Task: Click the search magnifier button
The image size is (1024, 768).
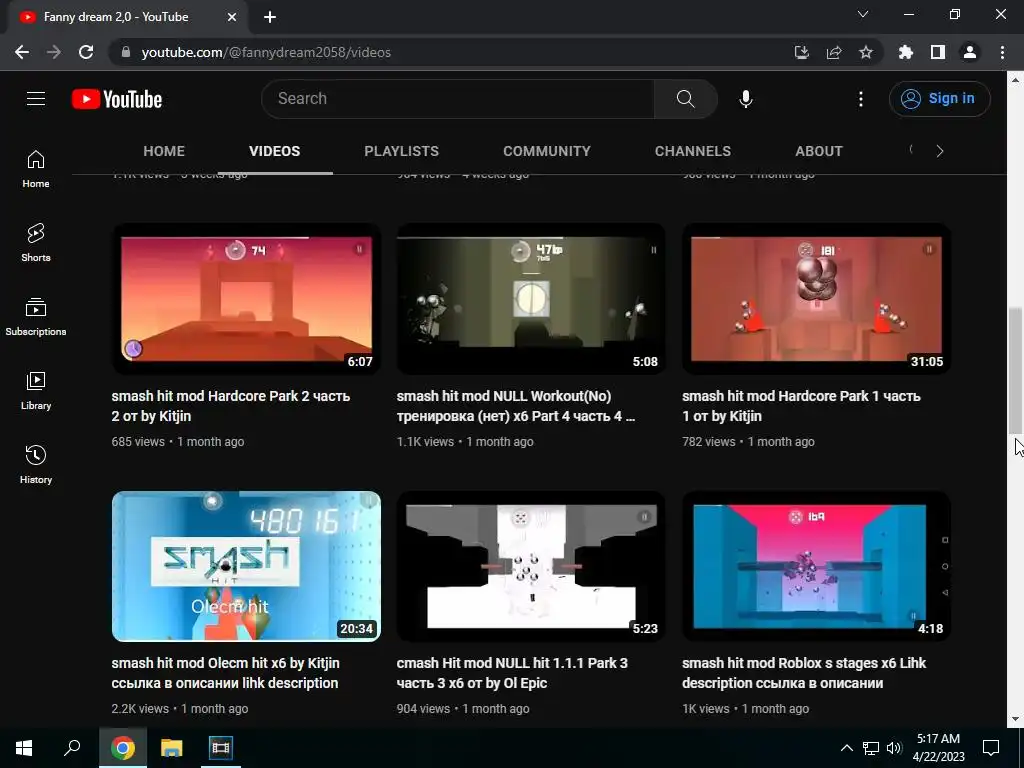Action: click(x=685, y=99)
